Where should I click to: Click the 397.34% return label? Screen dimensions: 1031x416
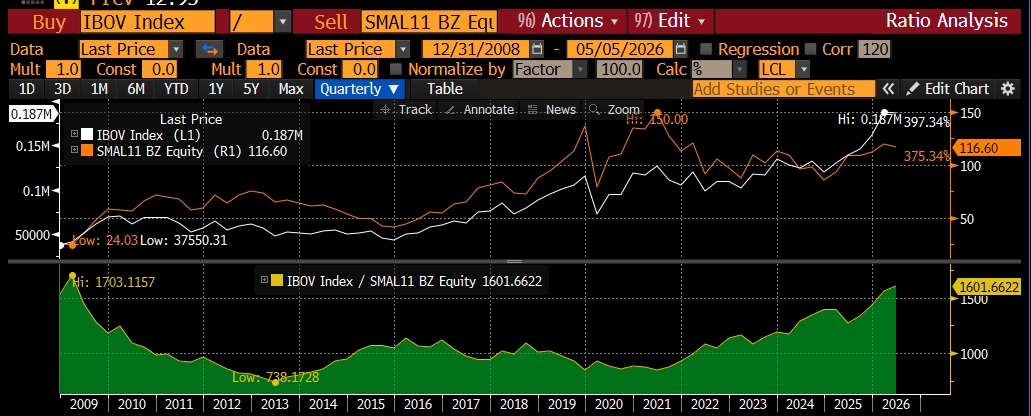pyautogui.click(x=927, y=122)
